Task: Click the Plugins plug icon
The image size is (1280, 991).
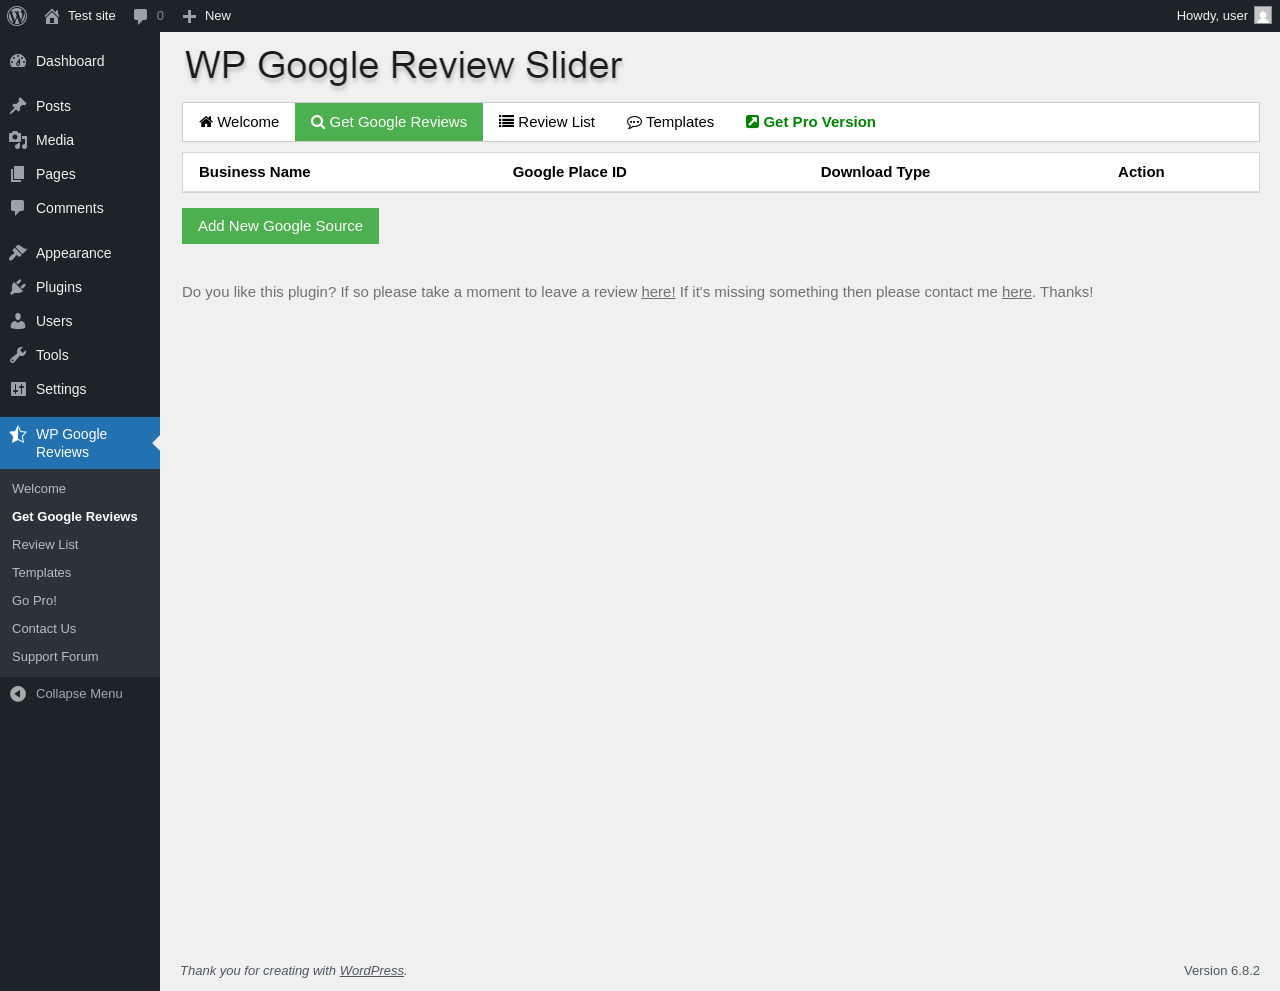Action: pyautogui.click(x=18, y=287)
